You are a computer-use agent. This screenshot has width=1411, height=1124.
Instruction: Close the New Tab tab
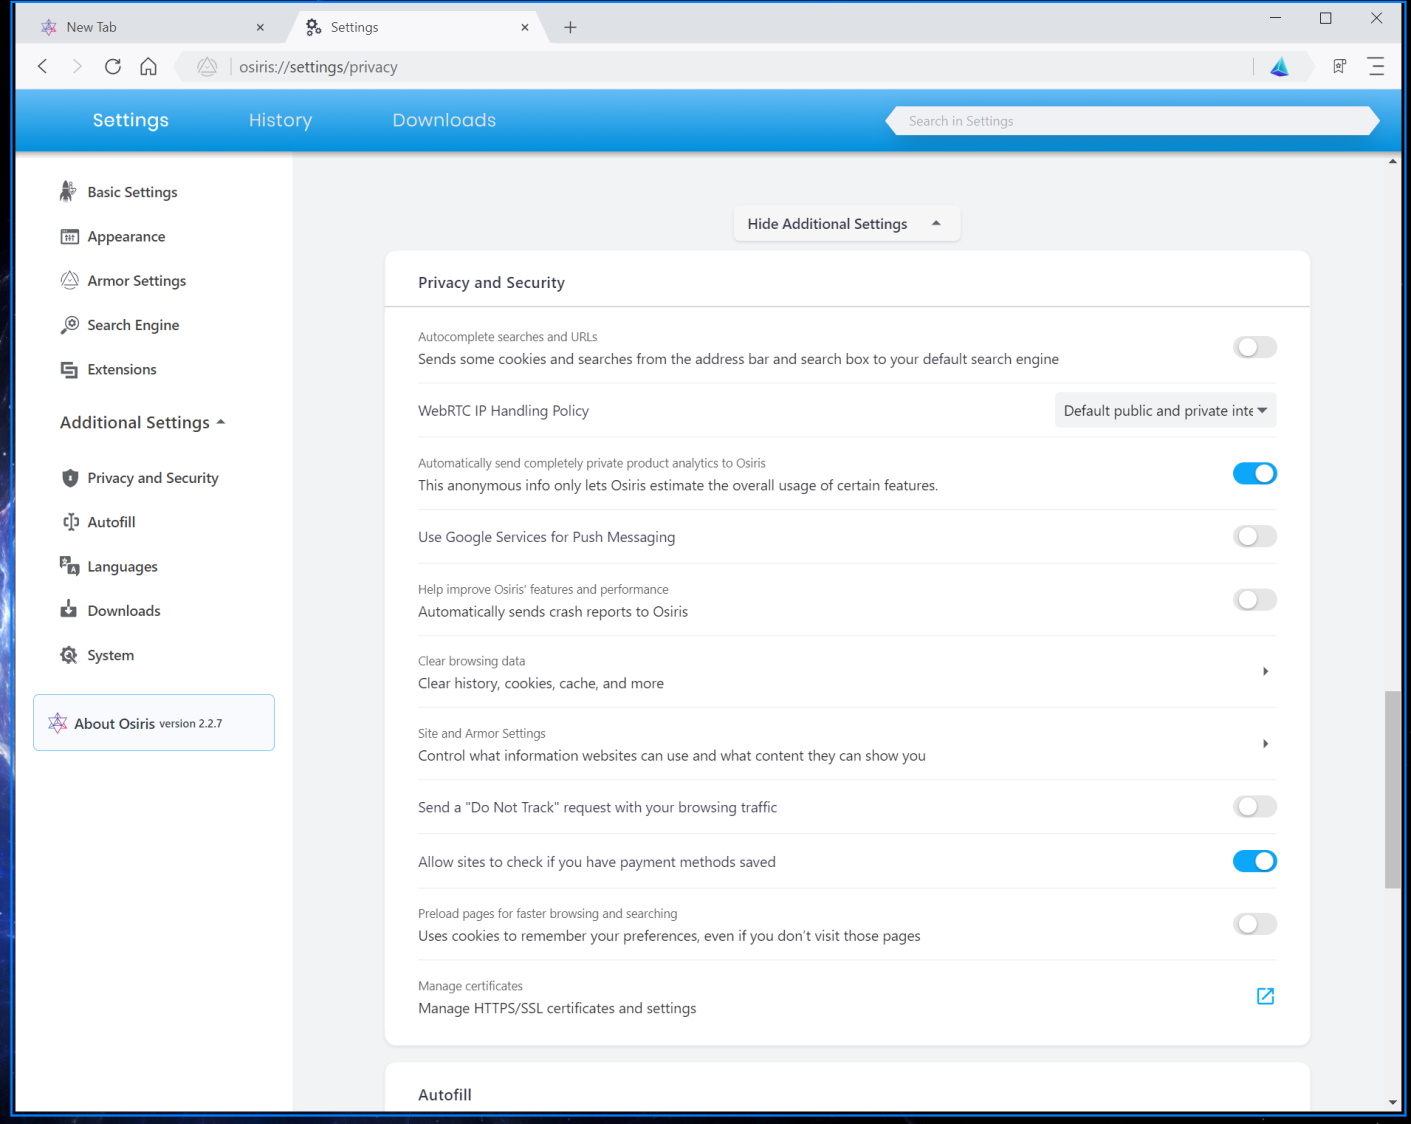coord(260,27)
